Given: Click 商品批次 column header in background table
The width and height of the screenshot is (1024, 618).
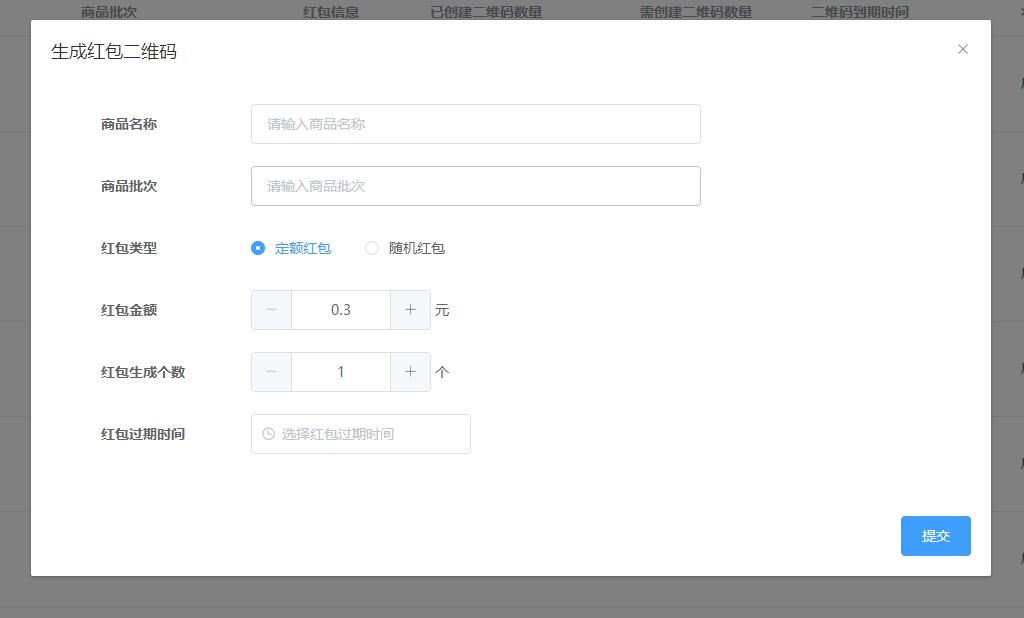Looking at the screenshot, I should (109, 12).
